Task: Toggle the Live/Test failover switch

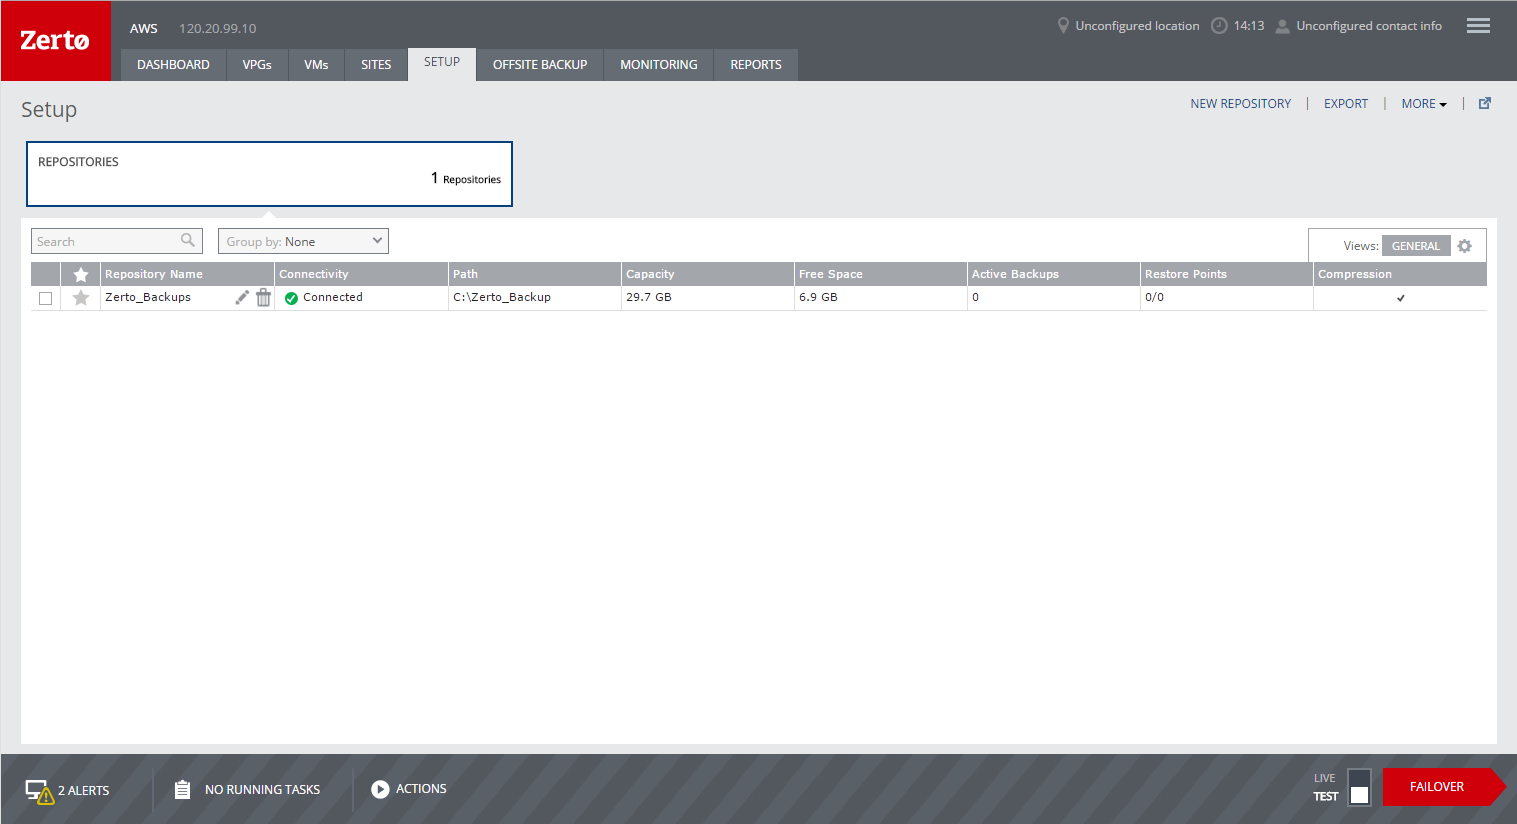Action: pyautogui.click(x=1359, y=787)
